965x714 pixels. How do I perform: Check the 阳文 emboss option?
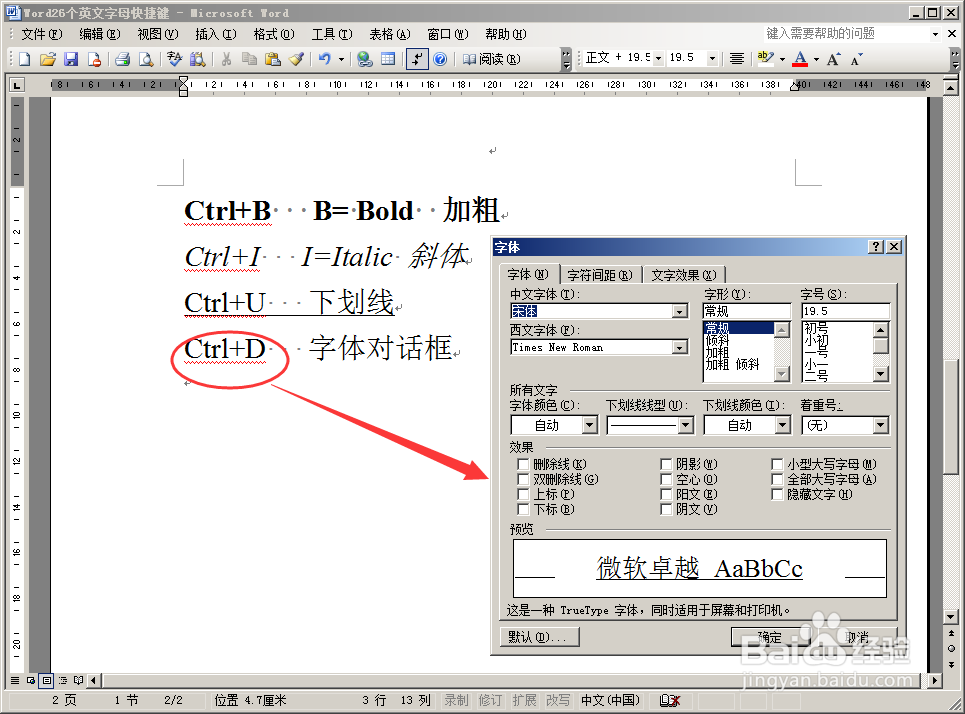point(666,494)
